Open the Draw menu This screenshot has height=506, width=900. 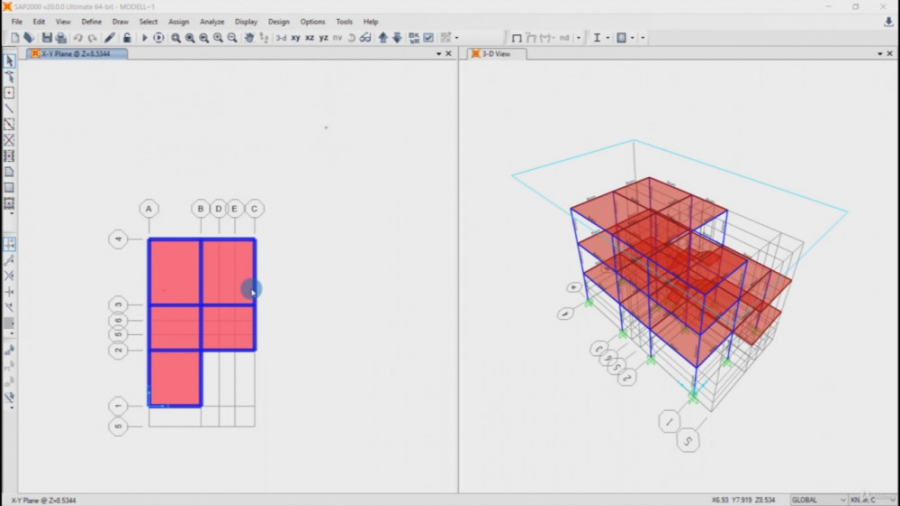point(121,22)
